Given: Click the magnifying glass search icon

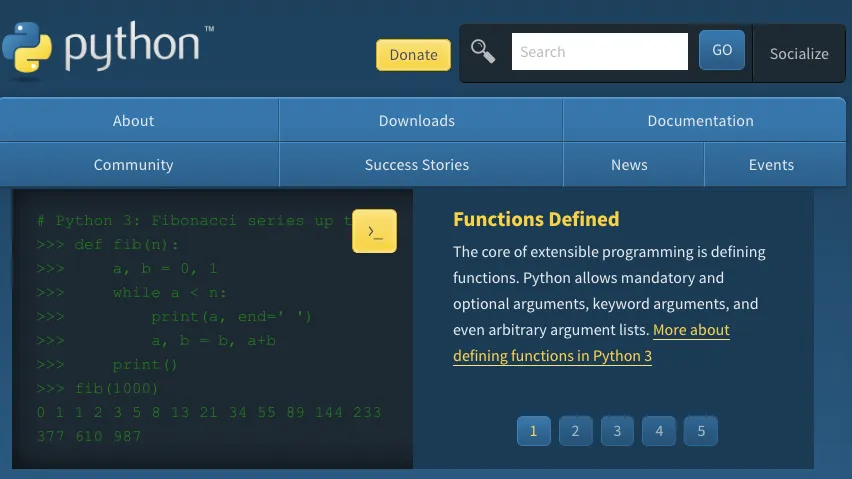Looking at the screenshot, I should pos(483,51).
